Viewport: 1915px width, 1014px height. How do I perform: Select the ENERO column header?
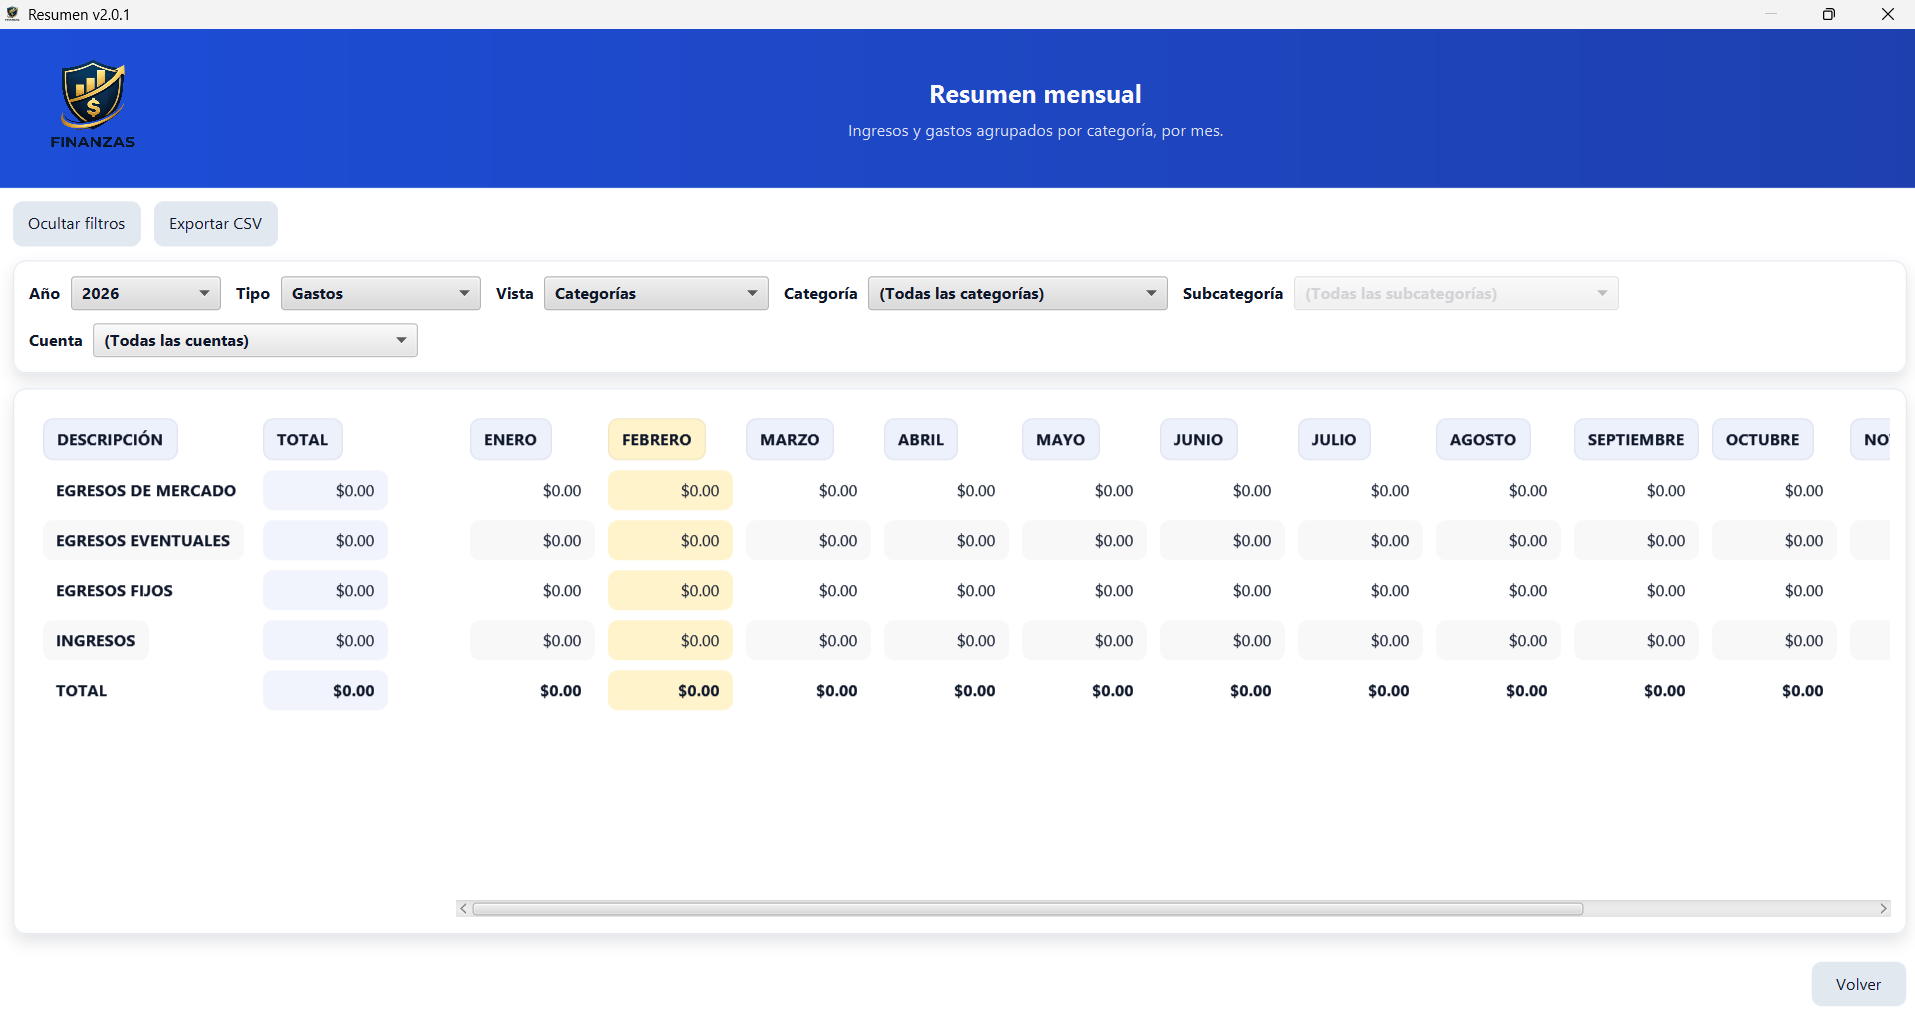point(510,440)
